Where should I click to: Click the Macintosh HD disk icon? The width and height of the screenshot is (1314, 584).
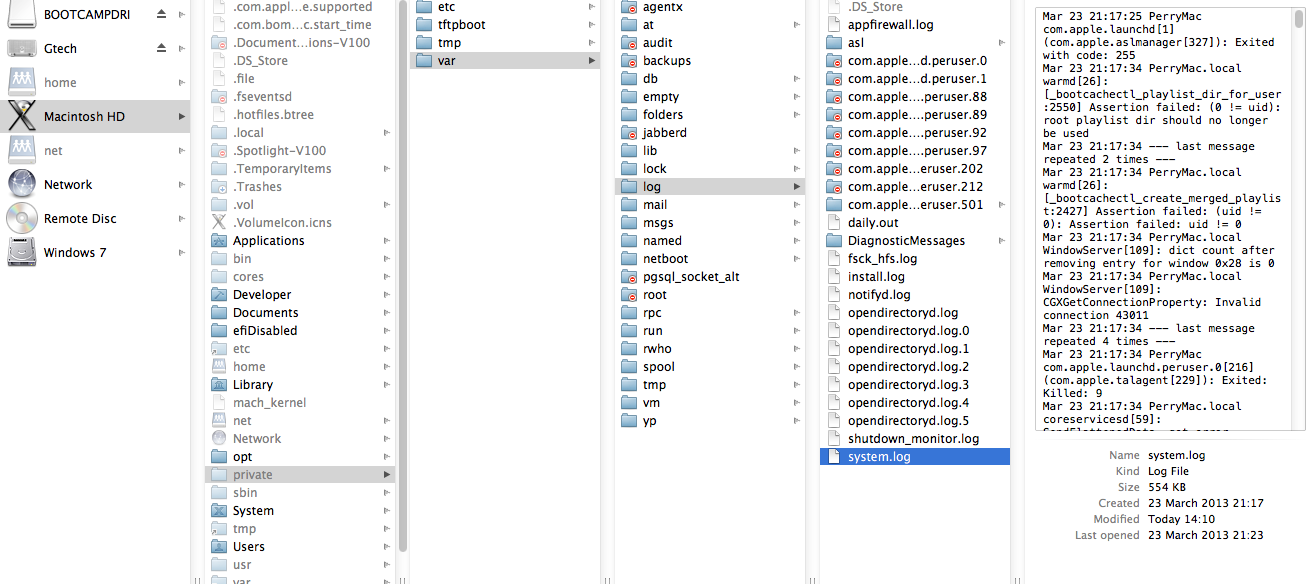[22, 116]
